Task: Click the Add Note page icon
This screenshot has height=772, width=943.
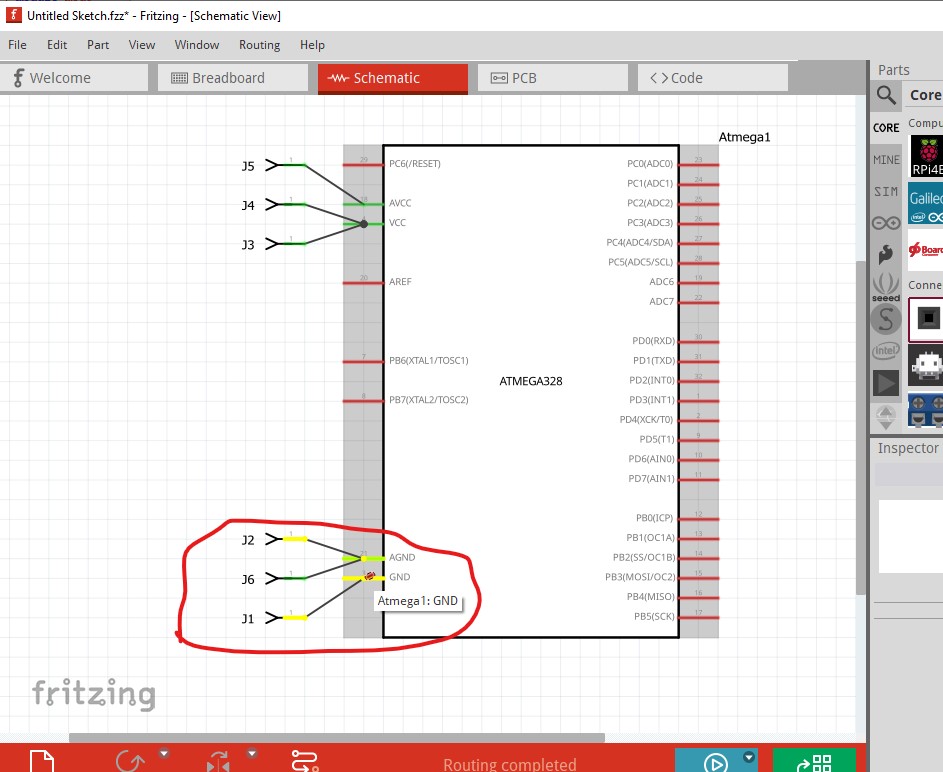Action: [x=40, y=762]
